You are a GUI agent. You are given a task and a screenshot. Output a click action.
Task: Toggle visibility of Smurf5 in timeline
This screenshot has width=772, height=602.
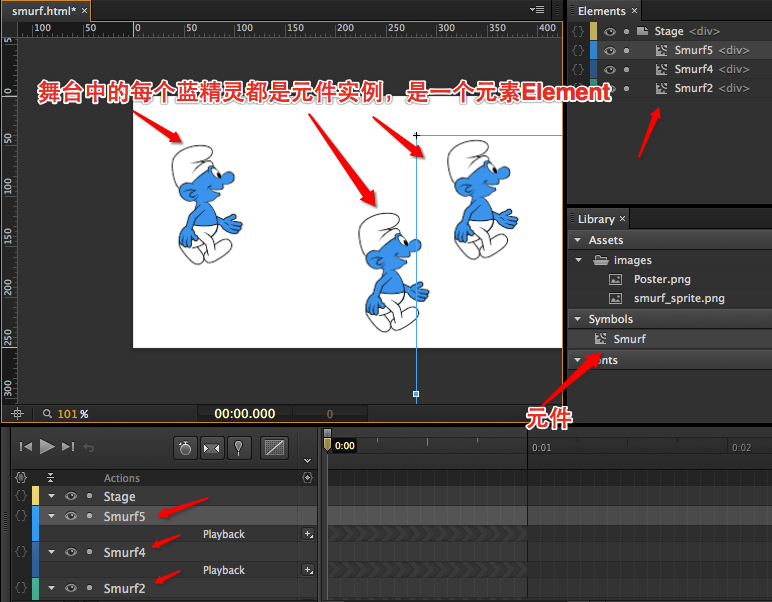(x=71, y=515)
